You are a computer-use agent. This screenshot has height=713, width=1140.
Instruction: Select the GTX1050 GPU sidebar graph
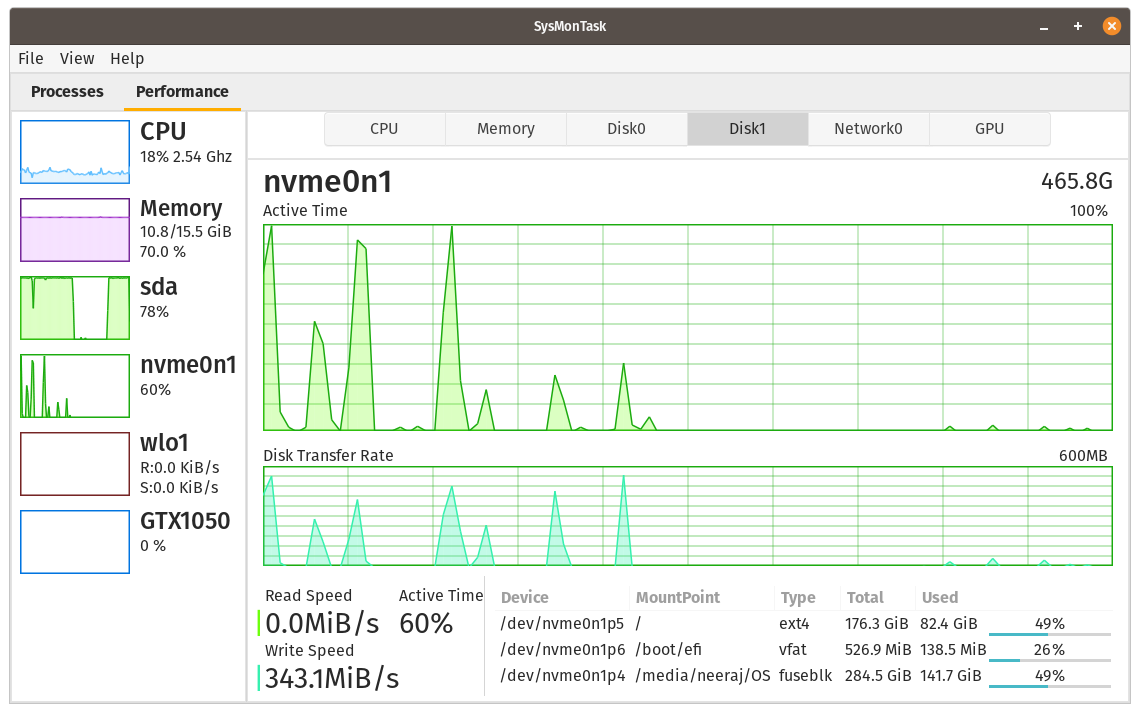point(75,541)
